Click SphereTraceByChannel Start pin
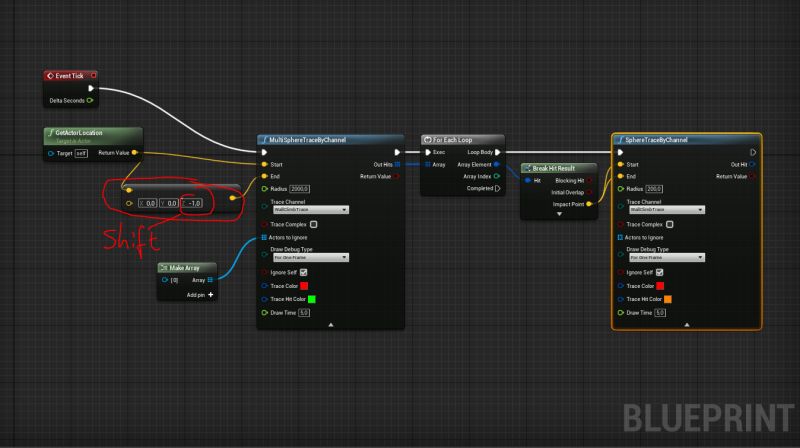The width and height of the screenshot is (800, 448). 620,164
